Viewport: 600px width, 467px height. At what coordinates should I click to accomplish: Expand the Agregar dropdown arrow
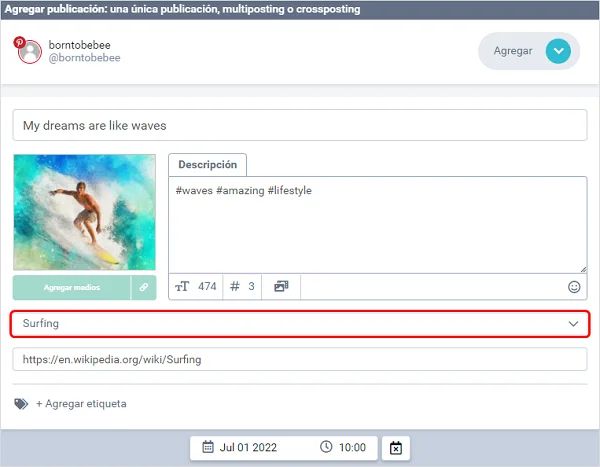[x=558, y=51]
